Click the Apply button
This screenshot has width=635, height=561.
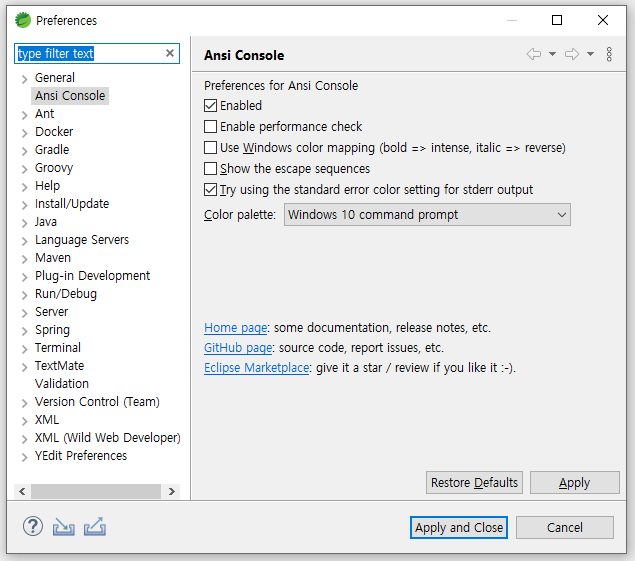(x=575, y=482)
